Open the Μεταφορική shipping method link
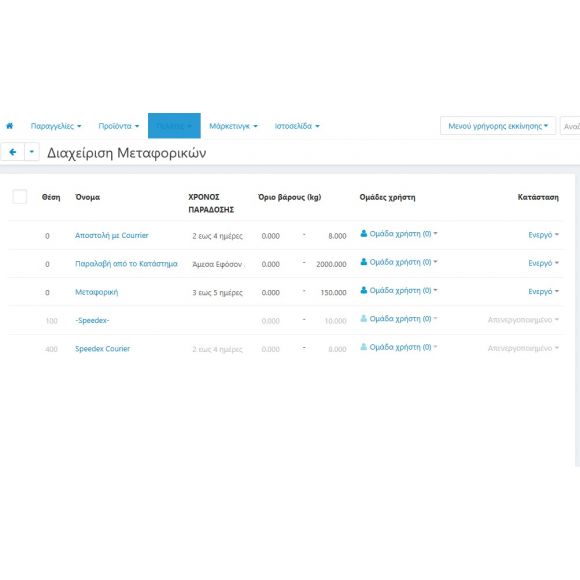This screenshot has height=580, width=580. click(97, 292)
